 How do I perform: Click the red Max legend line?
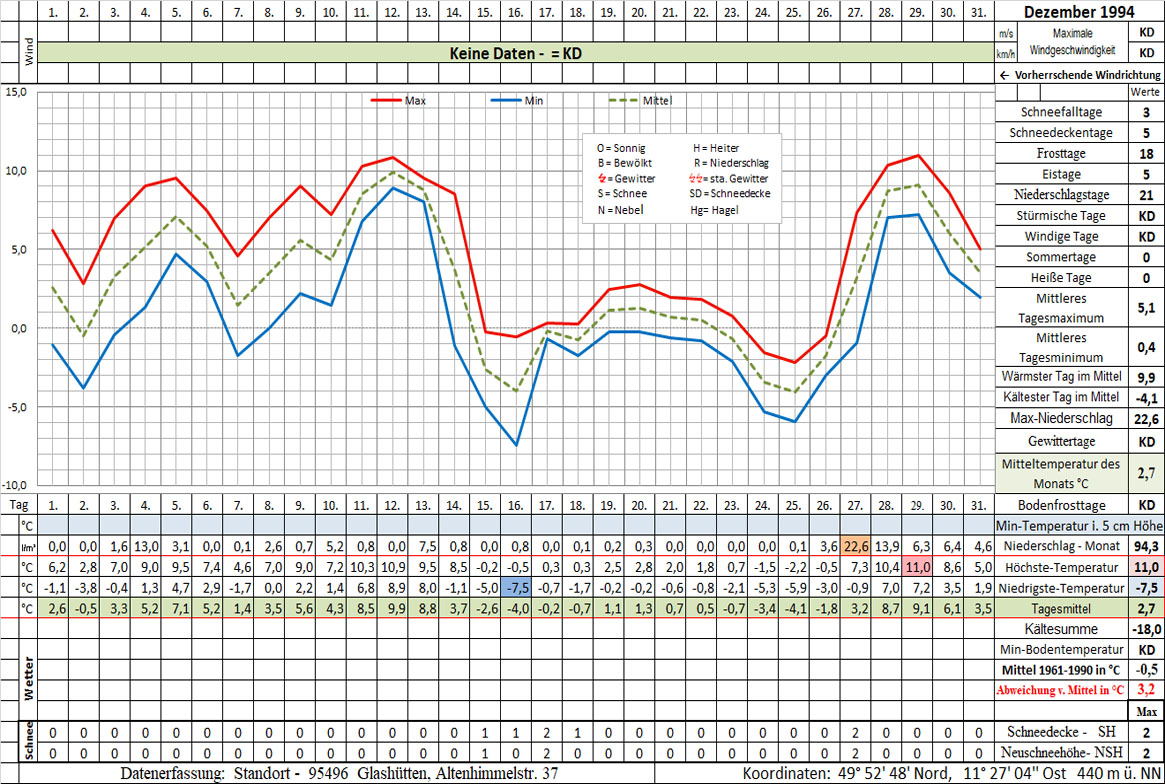pyautogui.click(x=386, y=101)
